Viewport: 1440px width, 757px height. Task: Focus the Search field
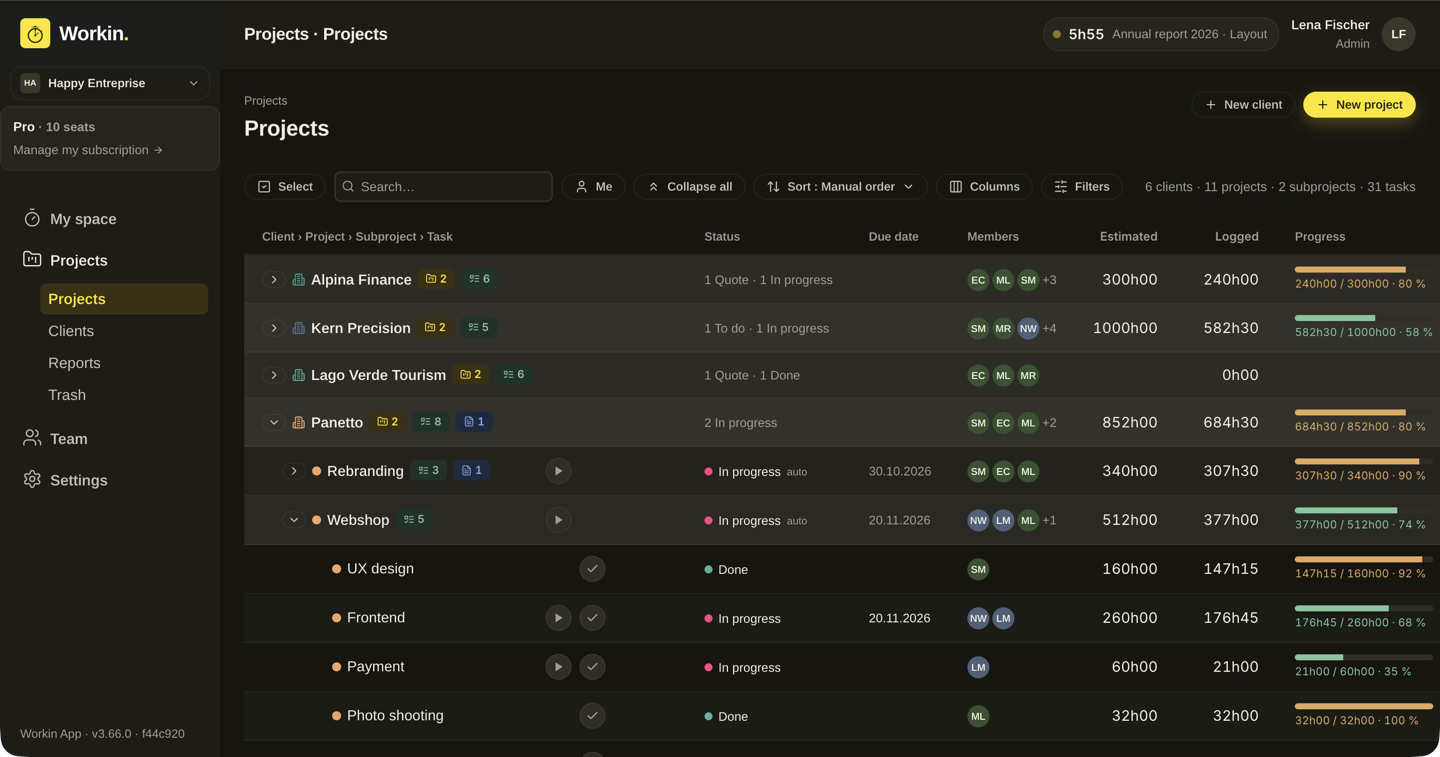[x=443, y=187]
